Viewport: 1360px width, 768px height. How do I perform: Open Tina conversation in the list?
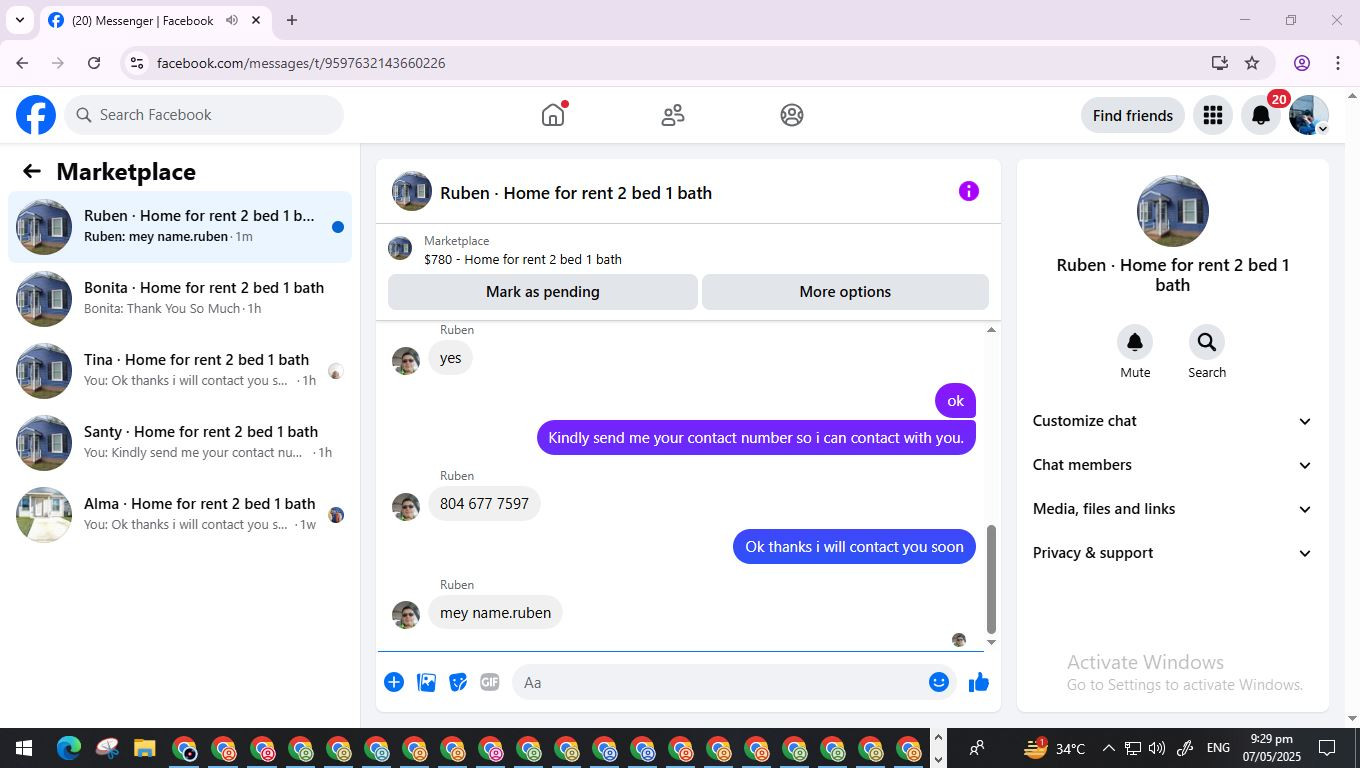pyautogui.click(x=180, y=371)
